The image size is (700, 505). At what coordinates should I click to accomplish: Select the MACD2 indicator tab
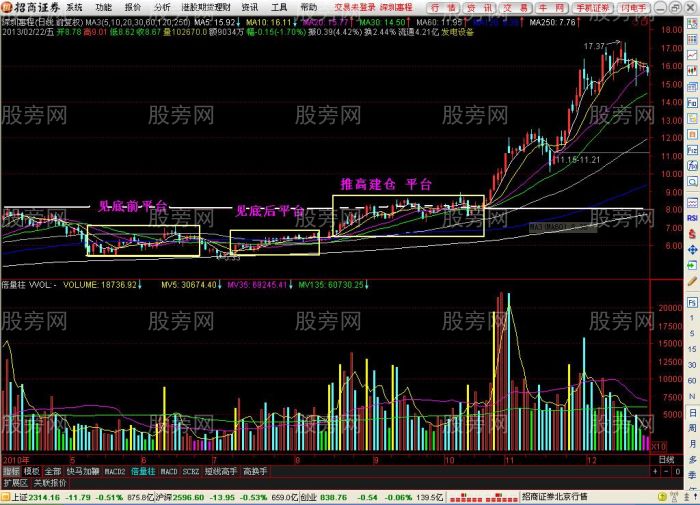click(x=115, y=472)
